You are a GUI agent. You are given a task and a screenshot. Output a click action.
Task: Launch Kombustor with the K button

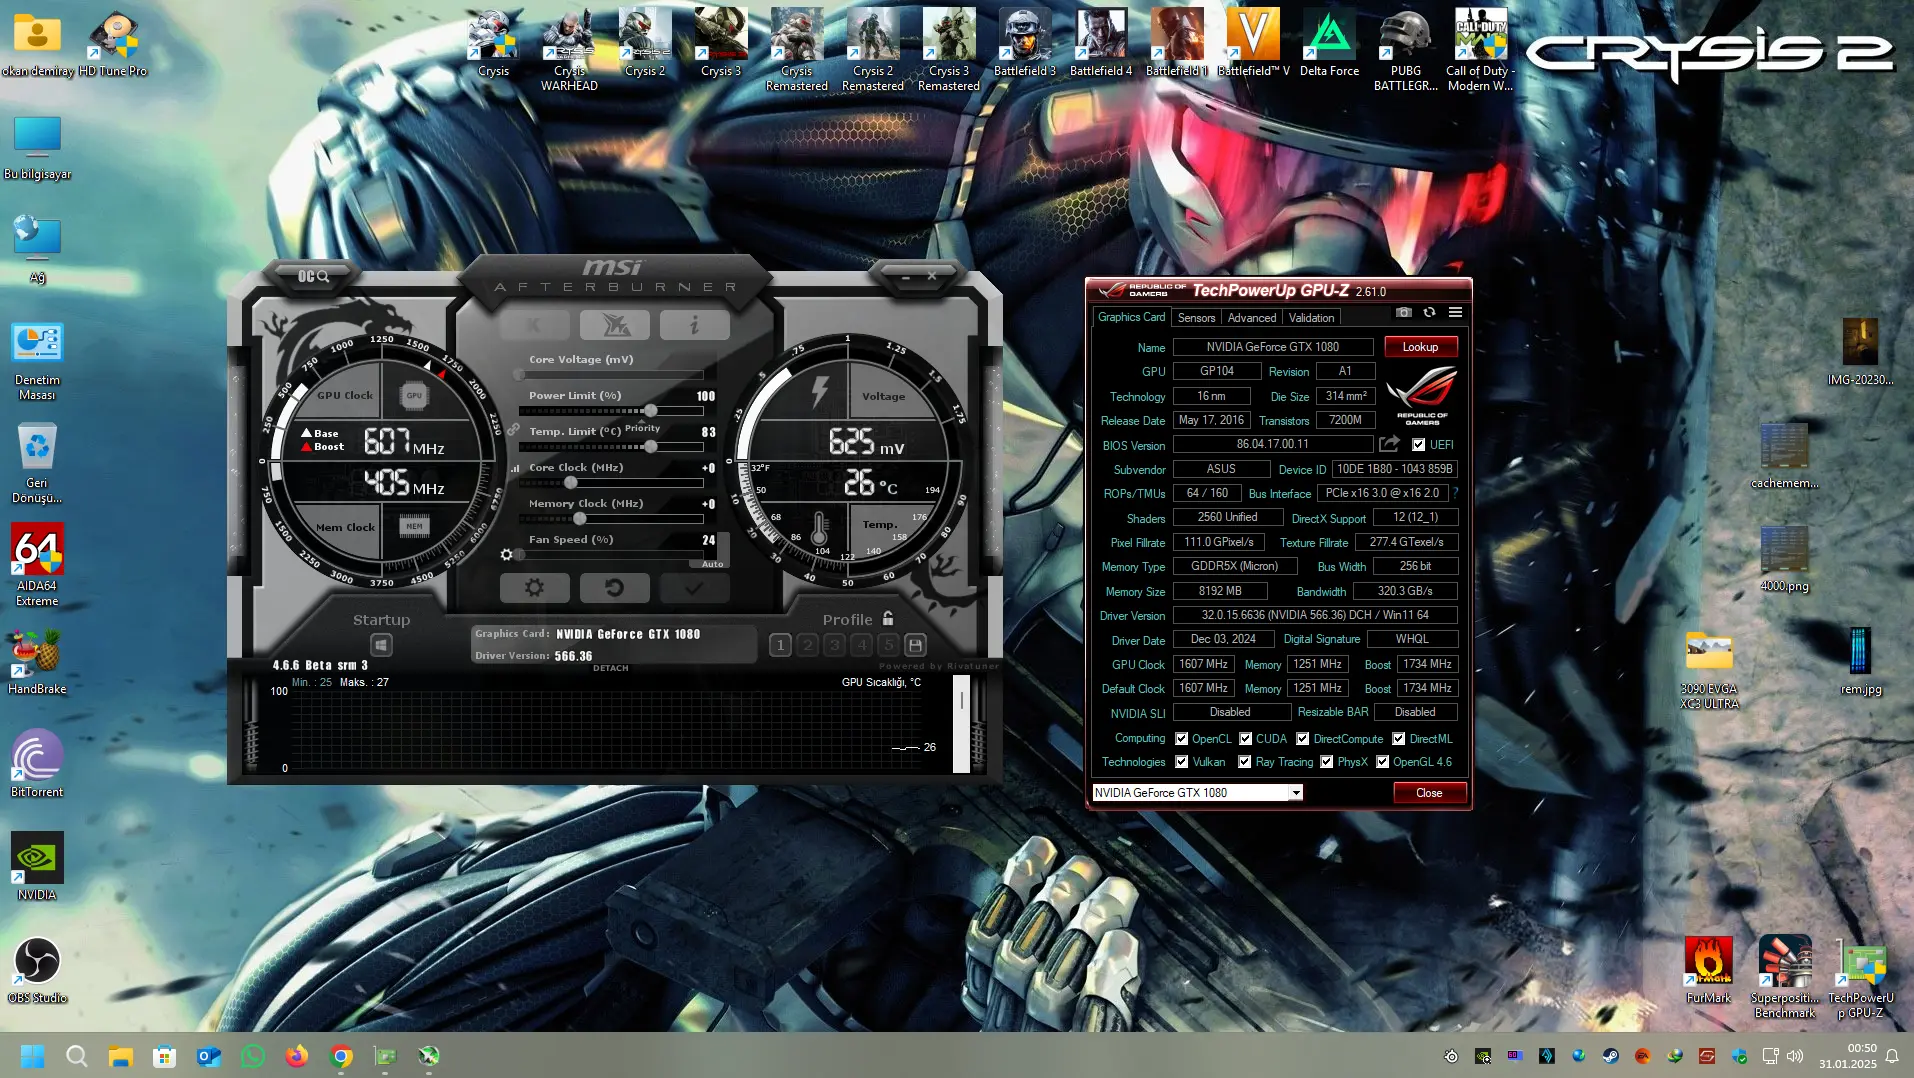(534, 325)
